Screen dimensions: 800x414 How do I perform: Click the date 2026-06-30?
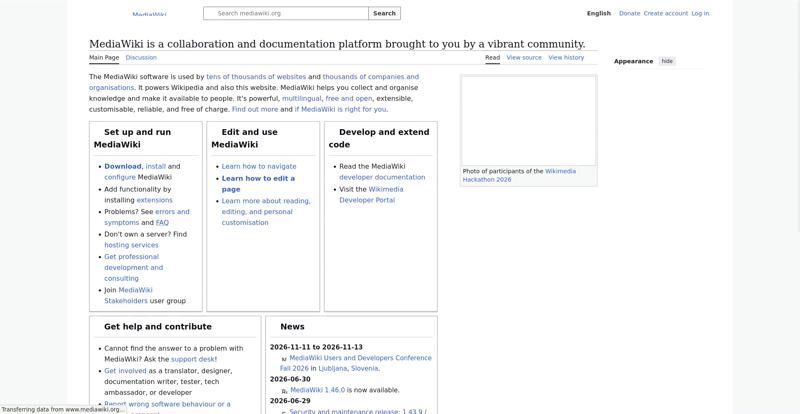pos(290,379)
